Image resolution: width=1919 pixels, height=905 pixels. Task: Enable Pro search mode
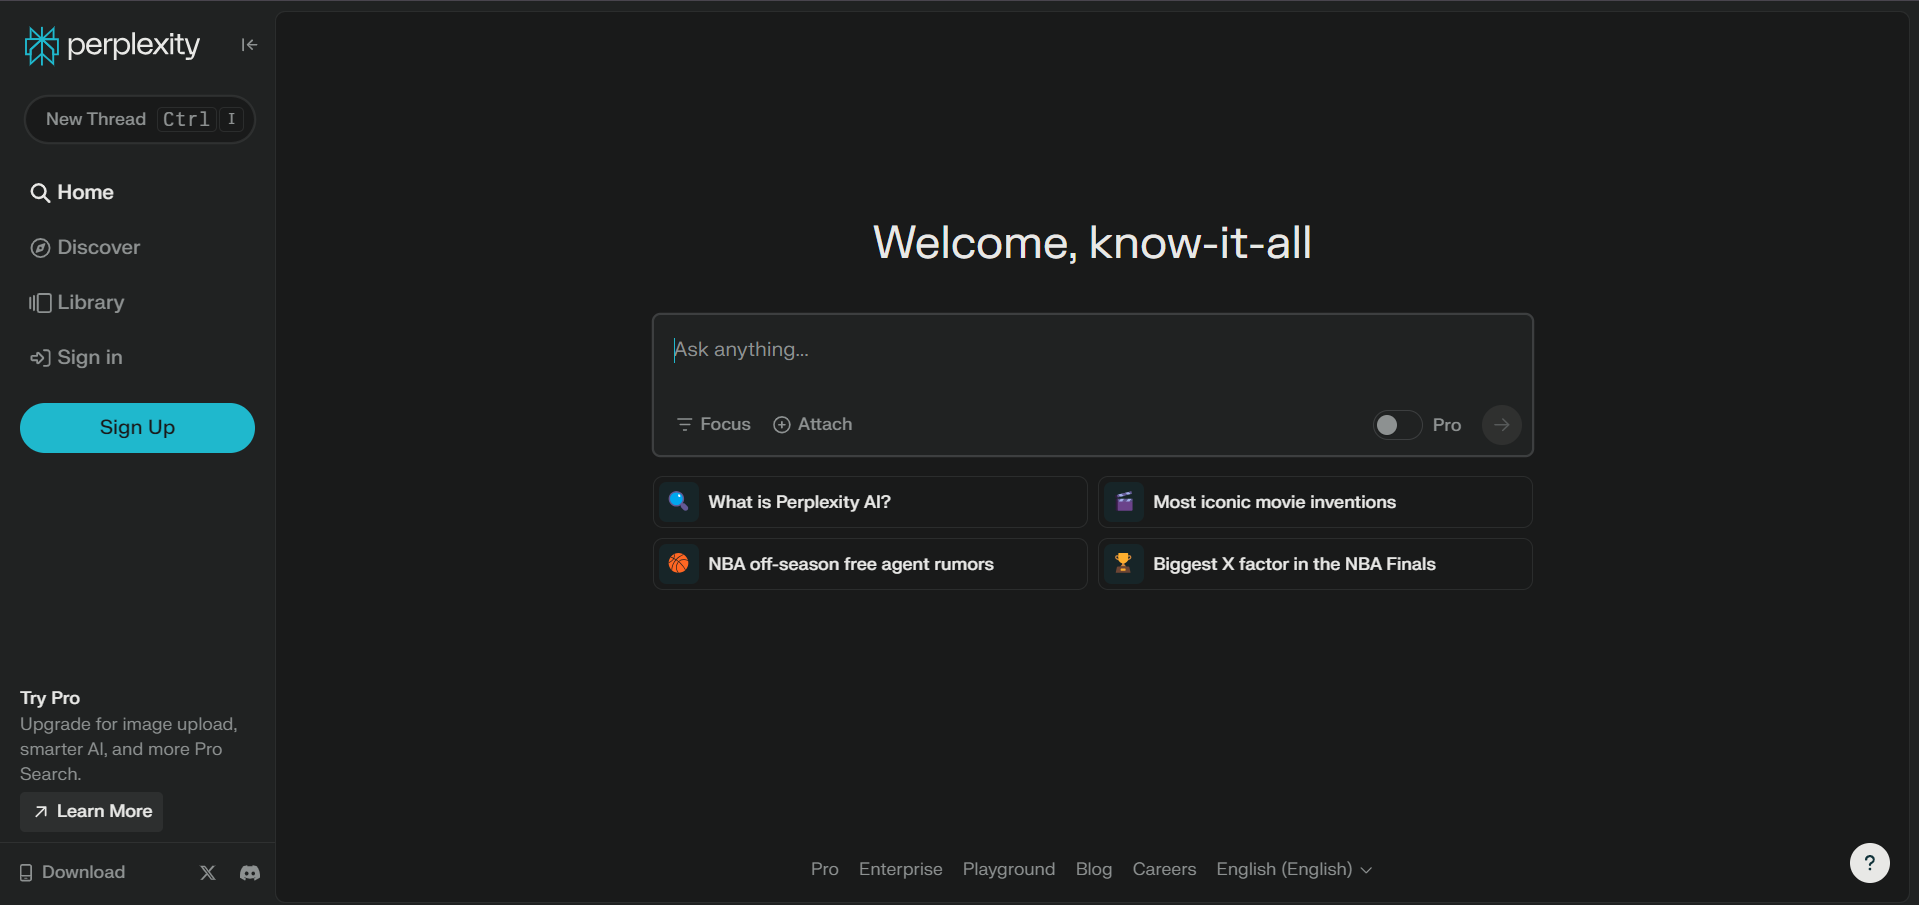[x=1396, y=424]
